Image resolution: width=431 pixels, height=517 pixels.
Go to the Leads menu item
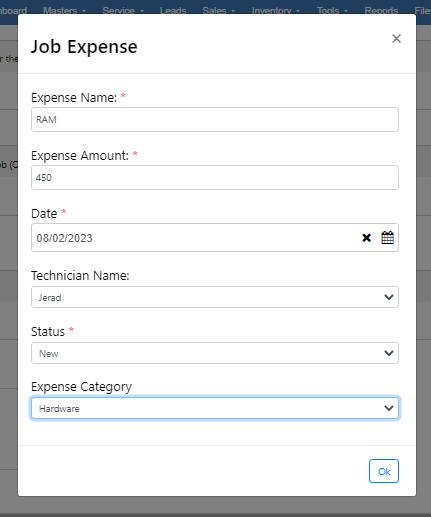click(x=173, y=10)
